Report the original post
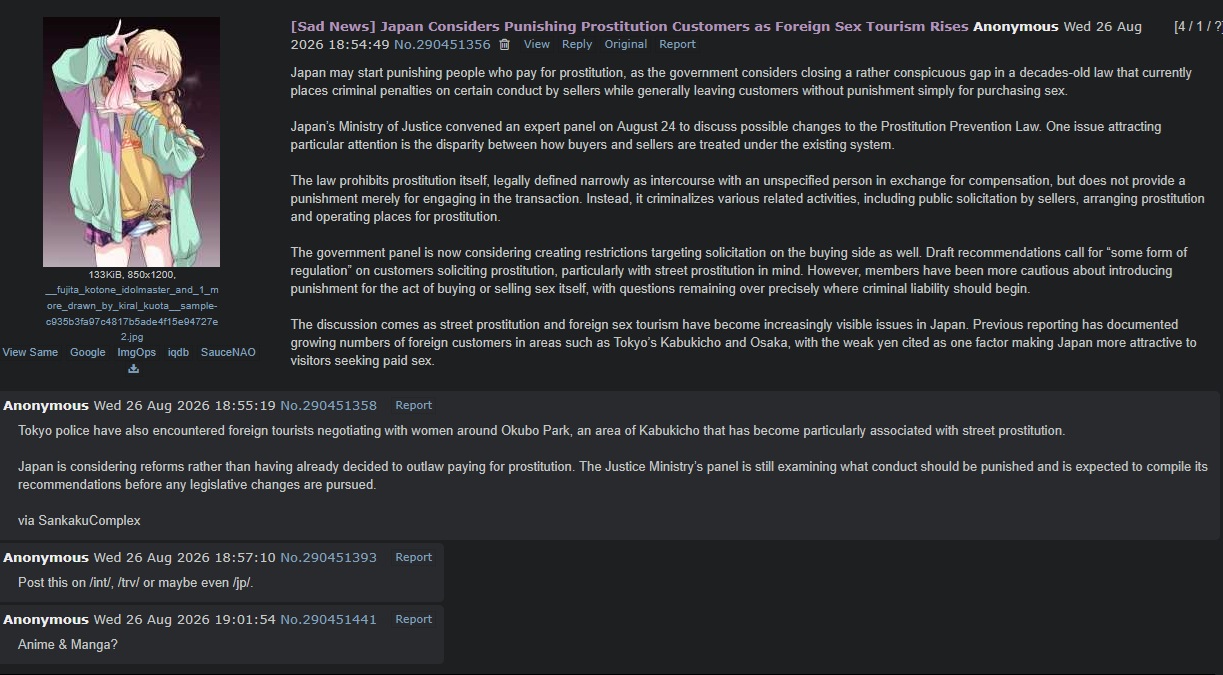This screenshot has height=675, width=1223. tap(677, 44)
